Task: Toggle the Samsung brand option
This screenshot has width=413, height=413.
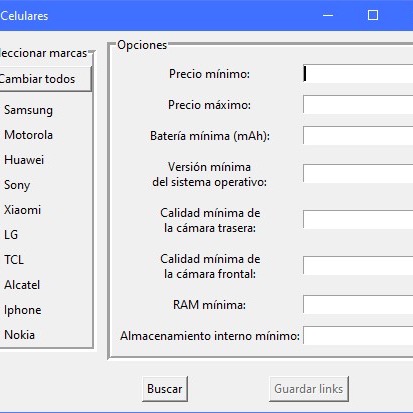Action: 28,110
